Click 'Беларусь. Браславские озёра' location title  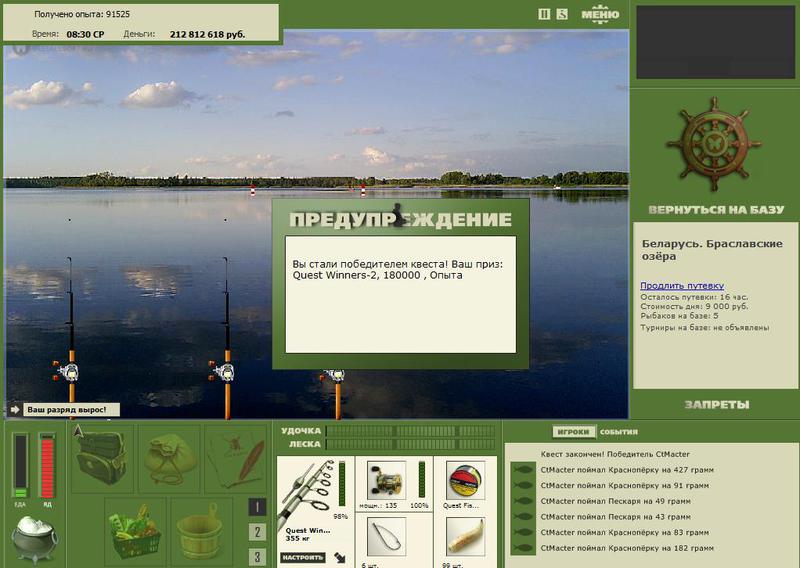(x=712, y=250)
